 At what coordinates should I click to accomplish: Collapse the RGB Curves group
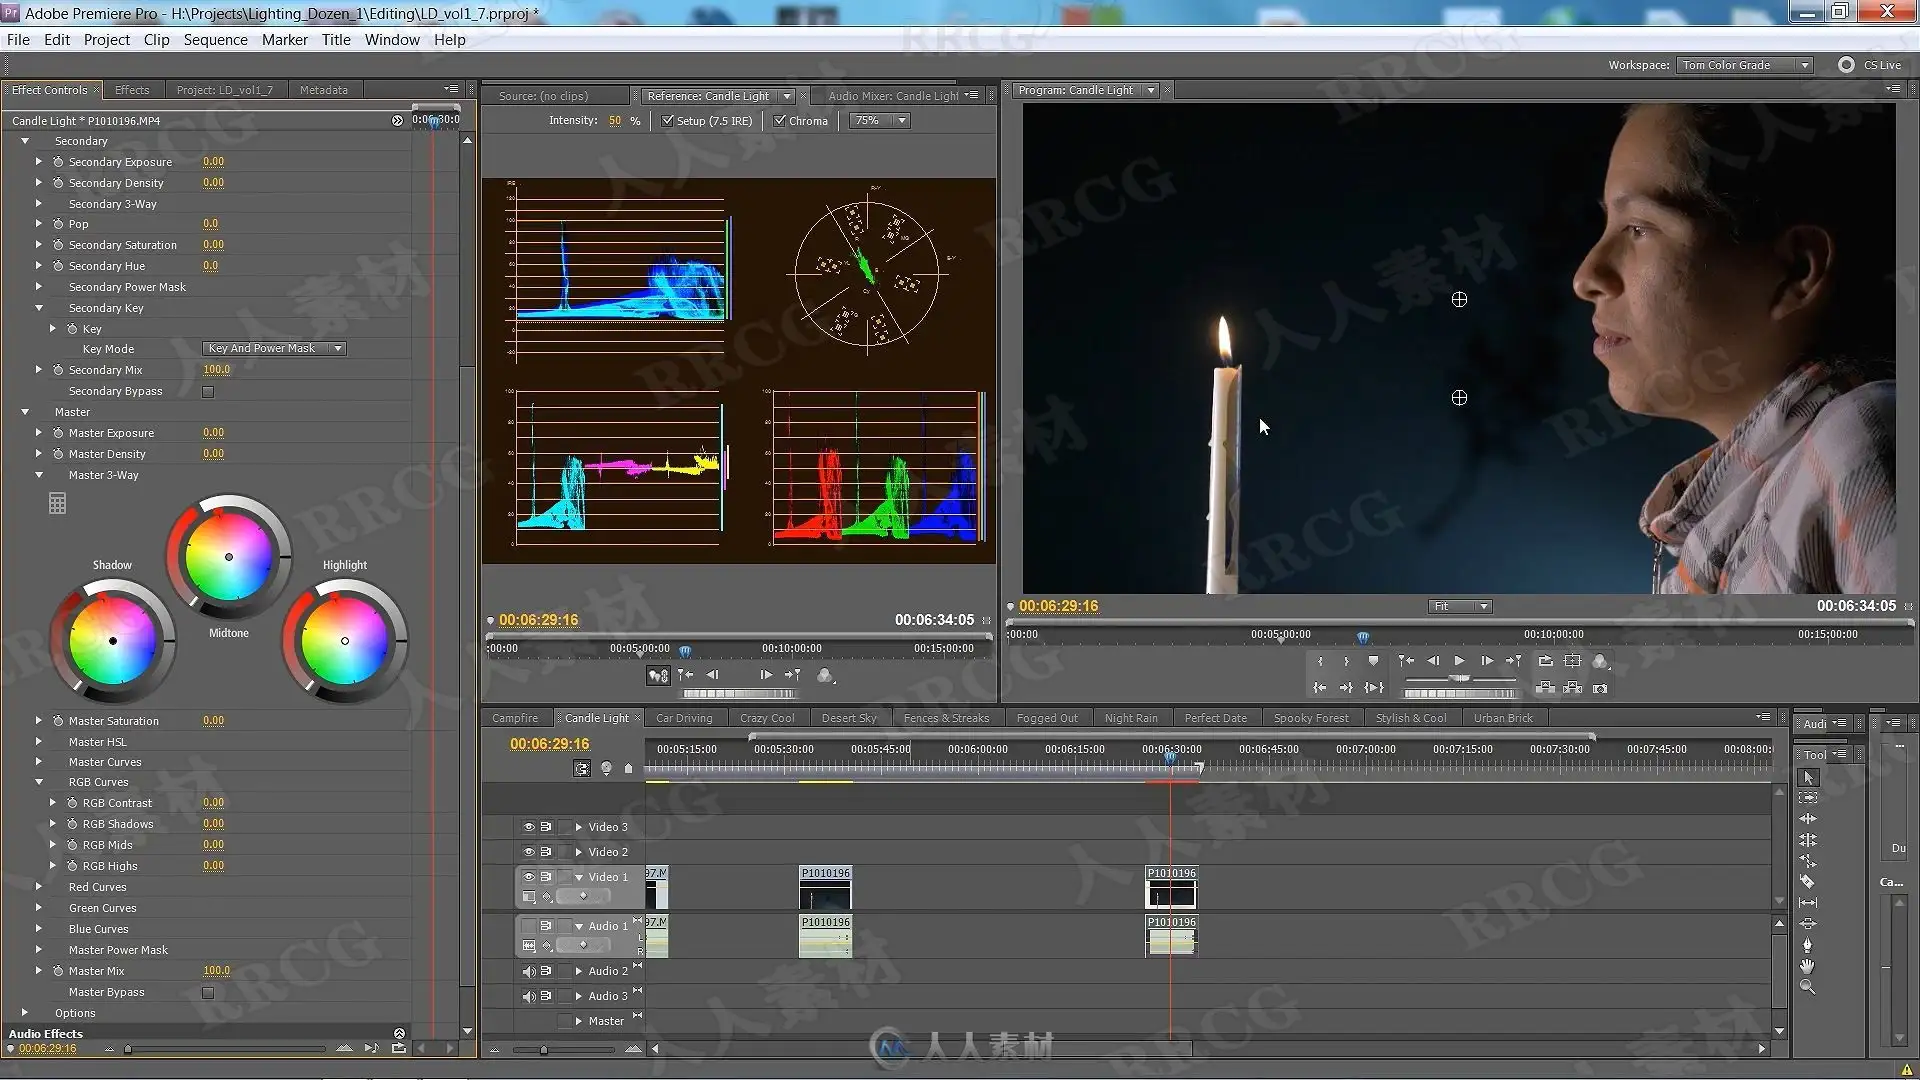(x=39, y=782)
